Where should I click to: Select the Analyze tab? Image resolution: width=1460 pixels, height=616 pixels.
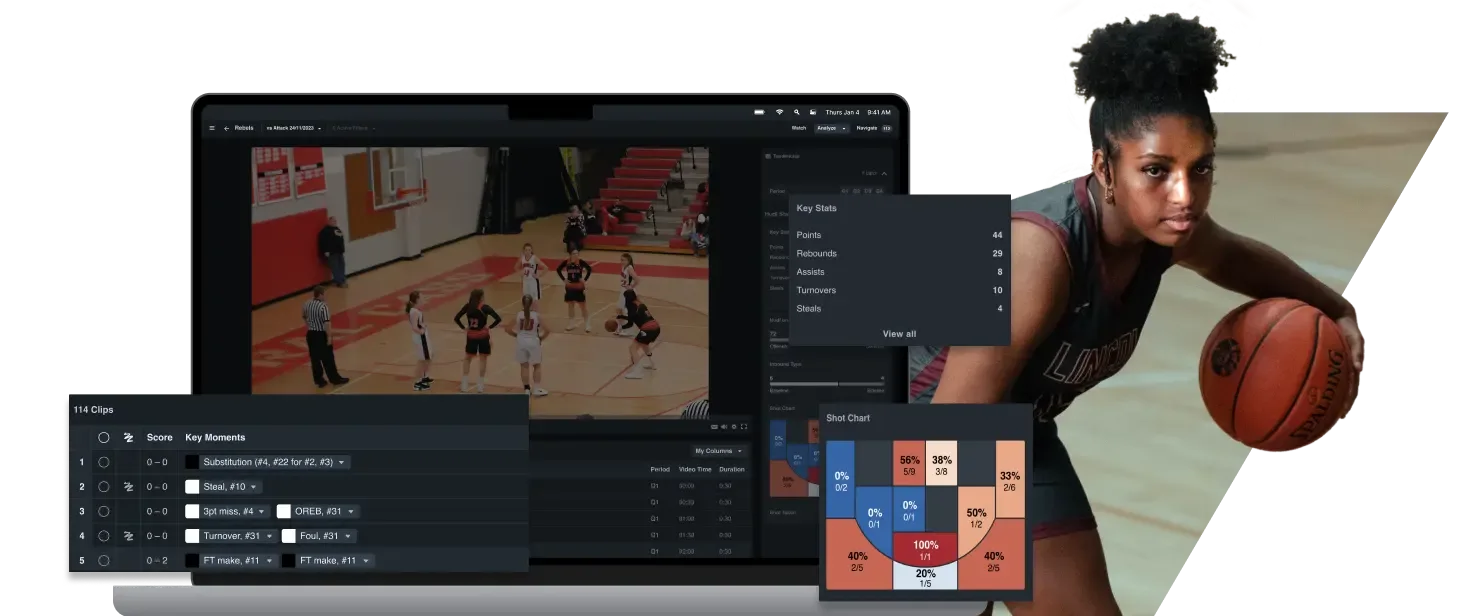tap(828, 128)
